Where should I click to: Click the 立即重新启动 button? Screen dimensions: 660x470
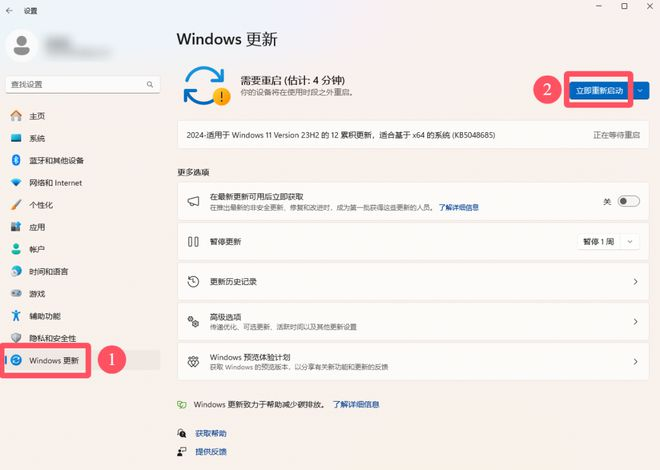pyautogui.click(x=599, y=91)
